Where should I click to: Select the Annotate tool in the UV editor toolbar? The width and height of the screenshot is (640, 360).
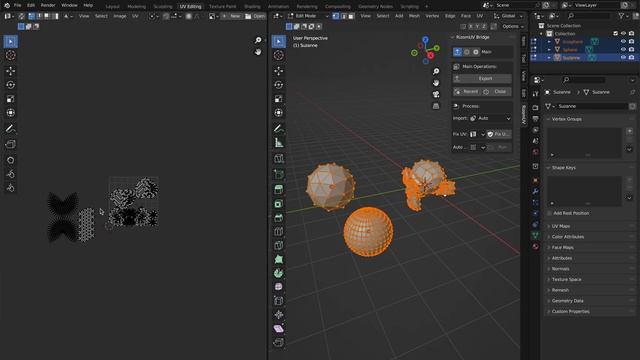pyautogui.click(x=11, y=129)
